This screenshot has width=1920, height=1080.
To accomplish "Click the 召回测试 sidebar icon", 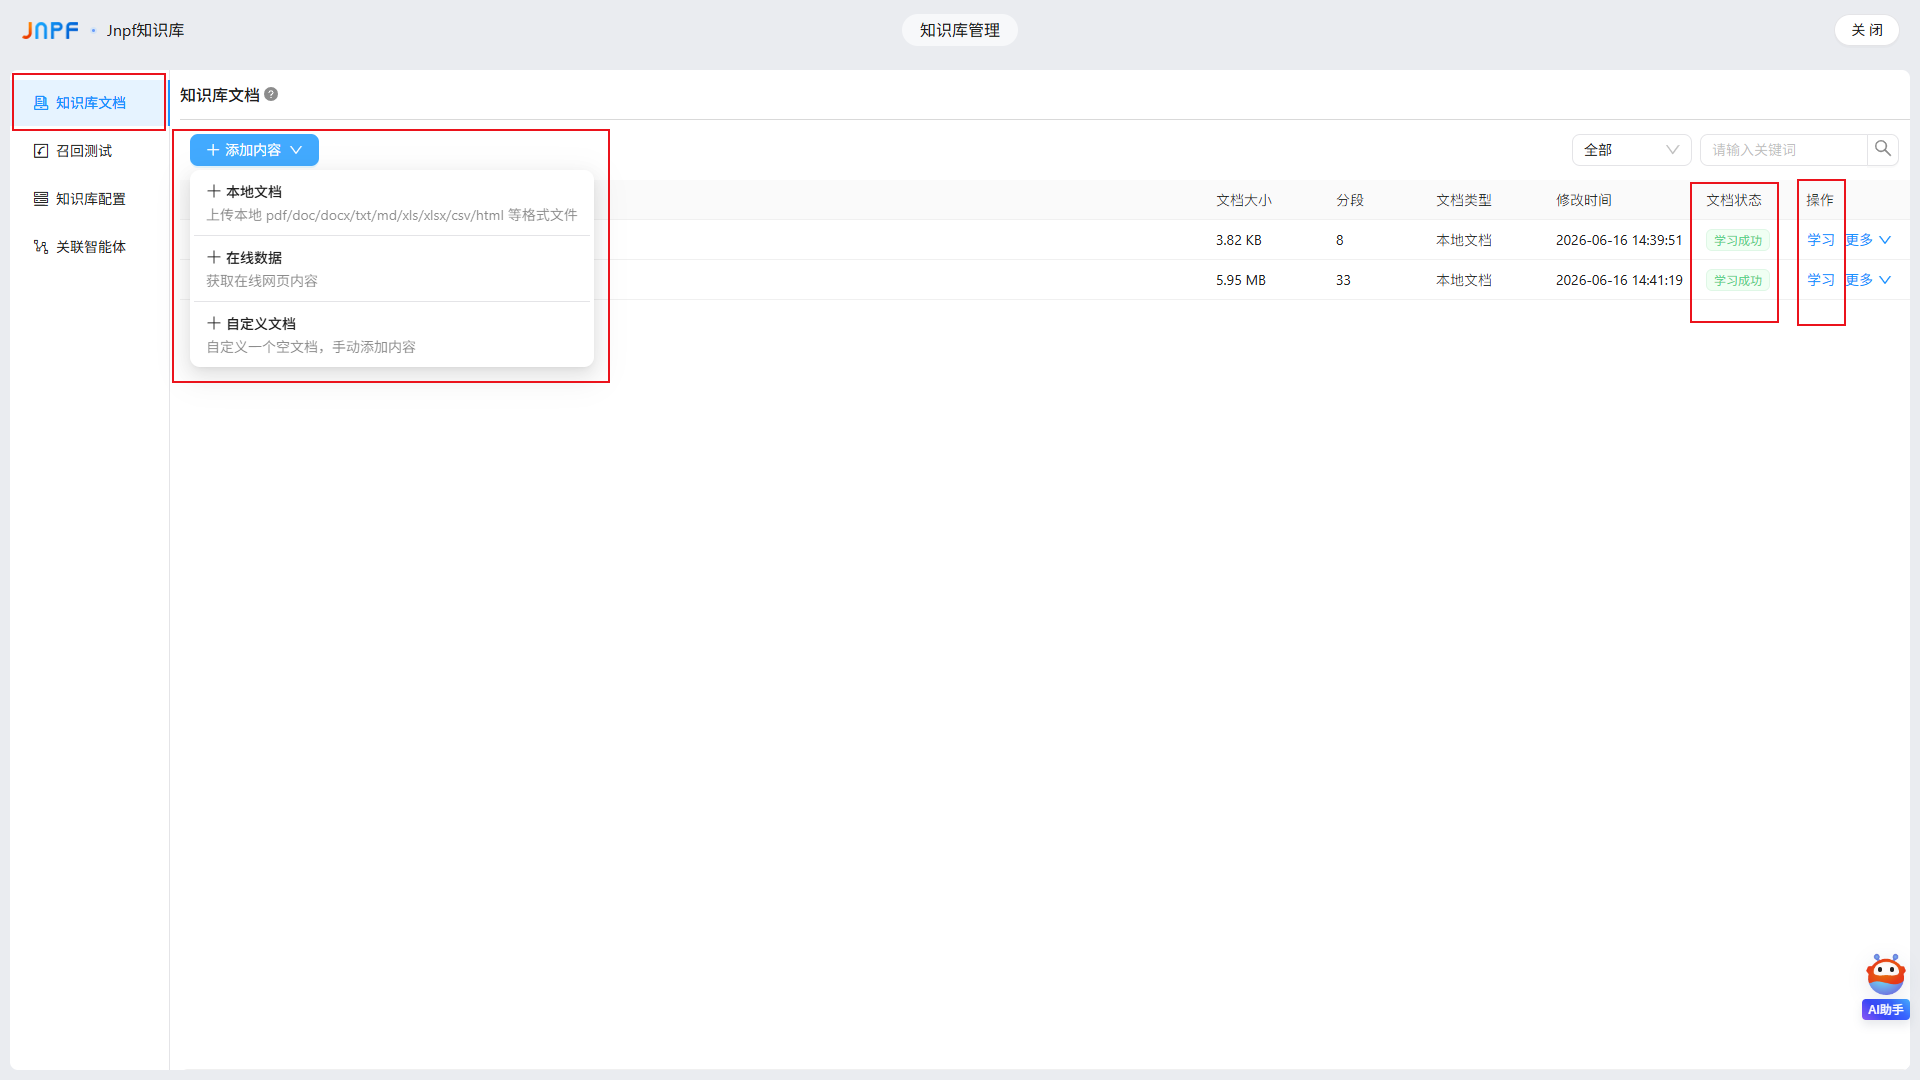I will tap(41, 151).
